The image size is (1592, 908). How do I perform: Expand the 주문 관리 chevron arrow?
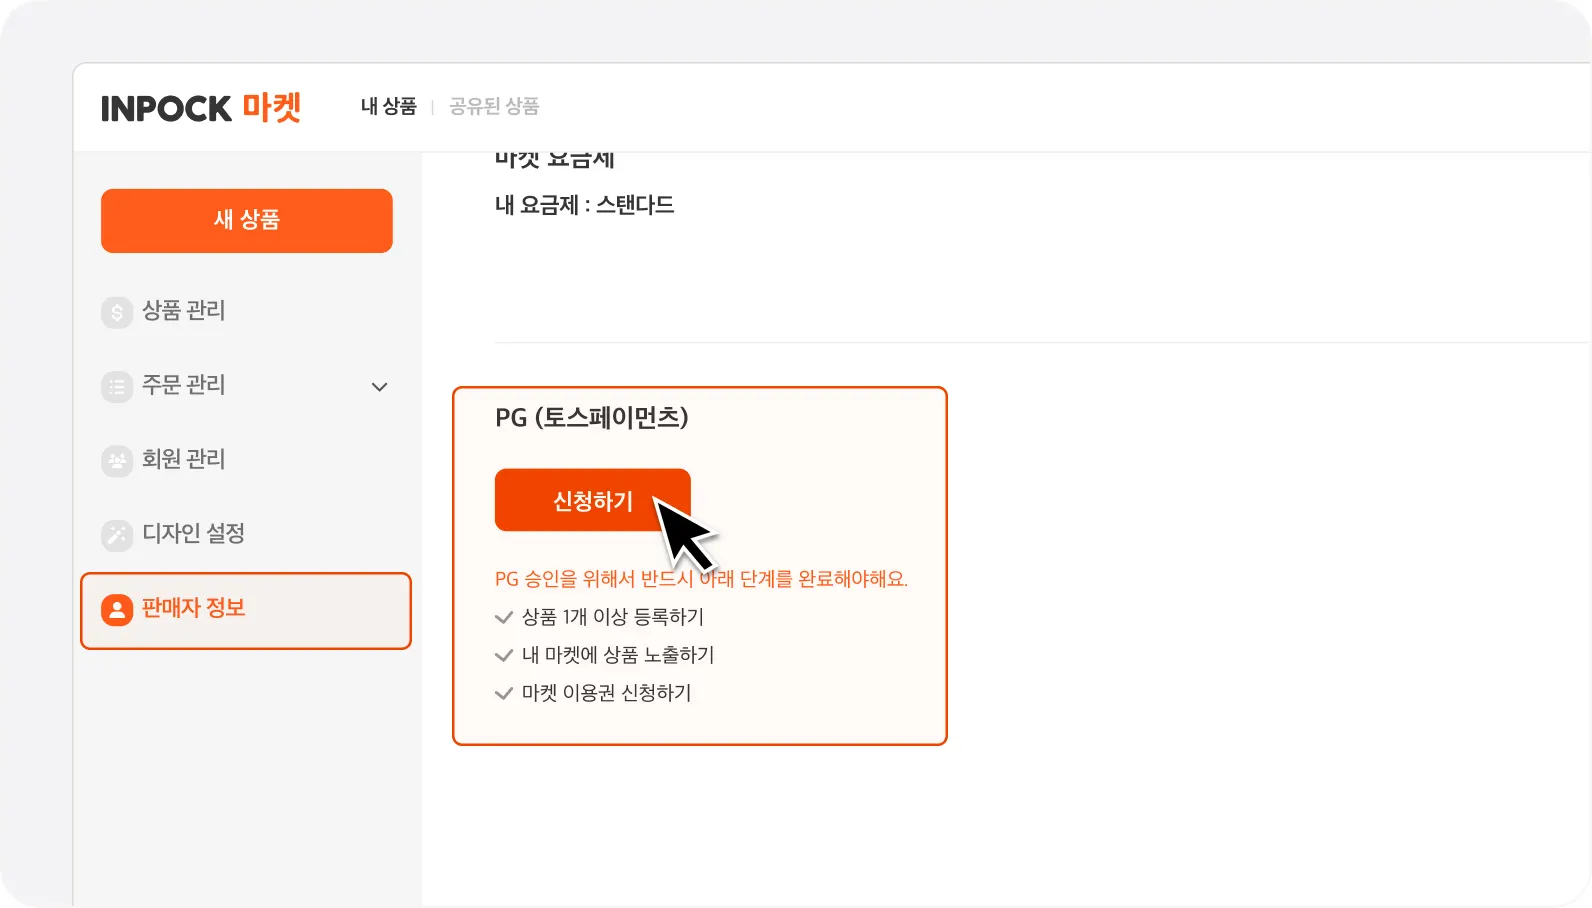[379, 387]
